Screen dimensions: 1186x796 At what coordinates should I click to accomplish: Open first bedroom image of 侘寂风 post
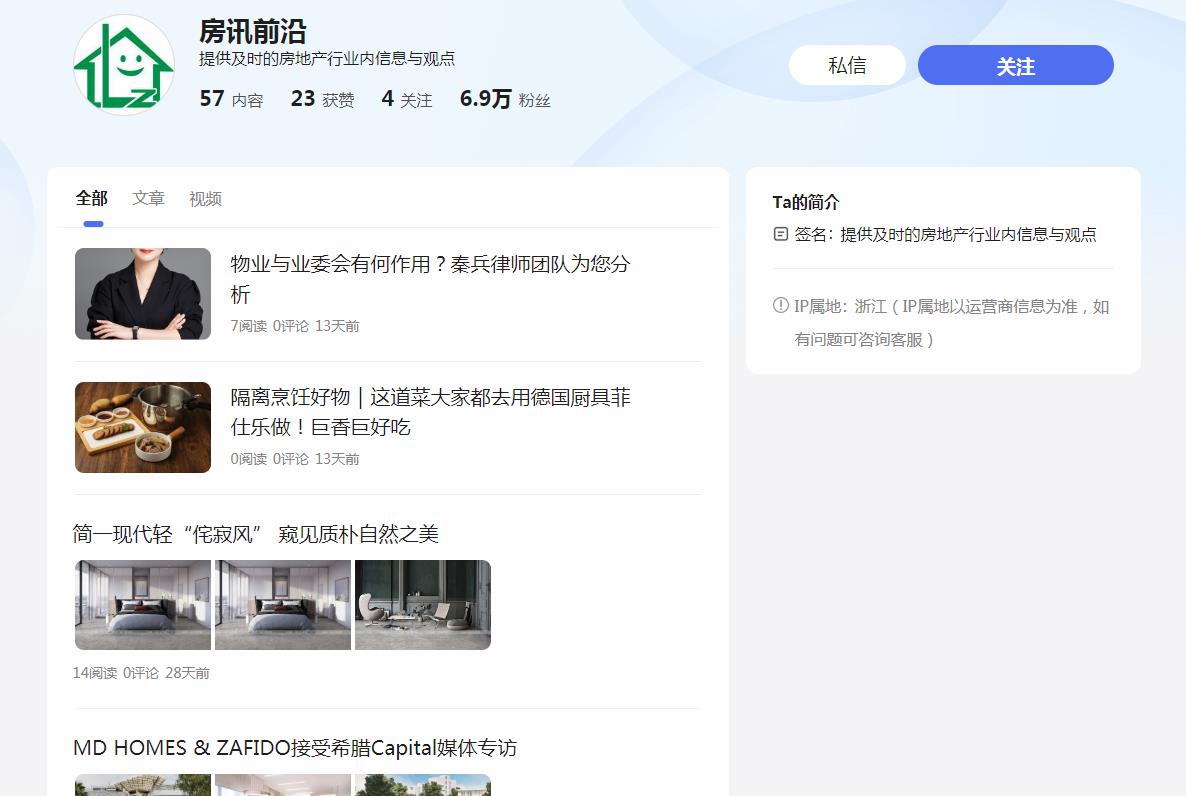click(143, 605)
